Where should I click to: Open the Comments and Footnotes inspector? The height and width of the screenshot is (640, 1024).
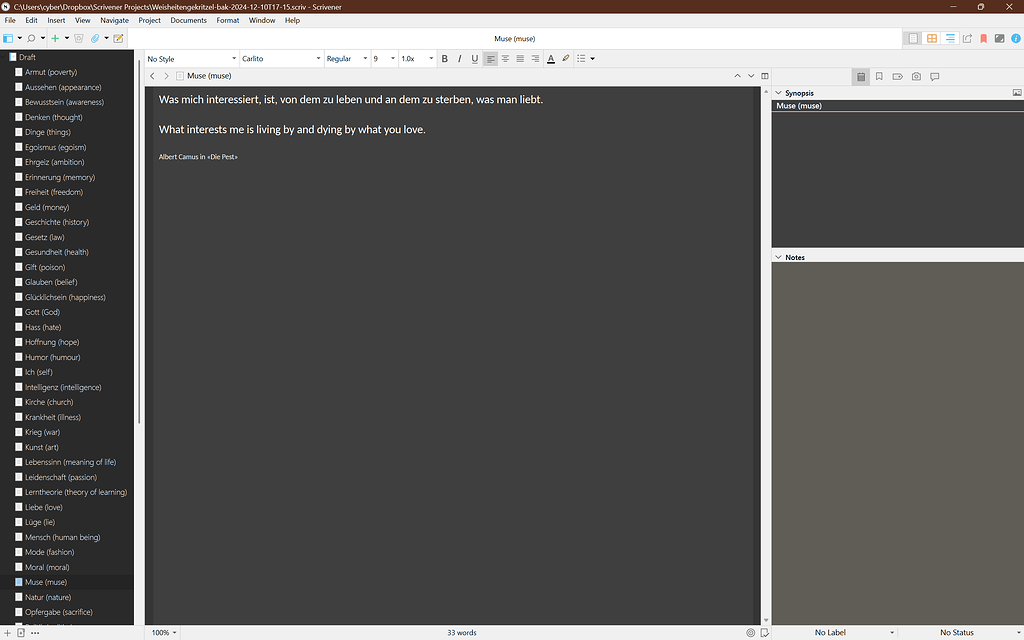coord(934,76)
